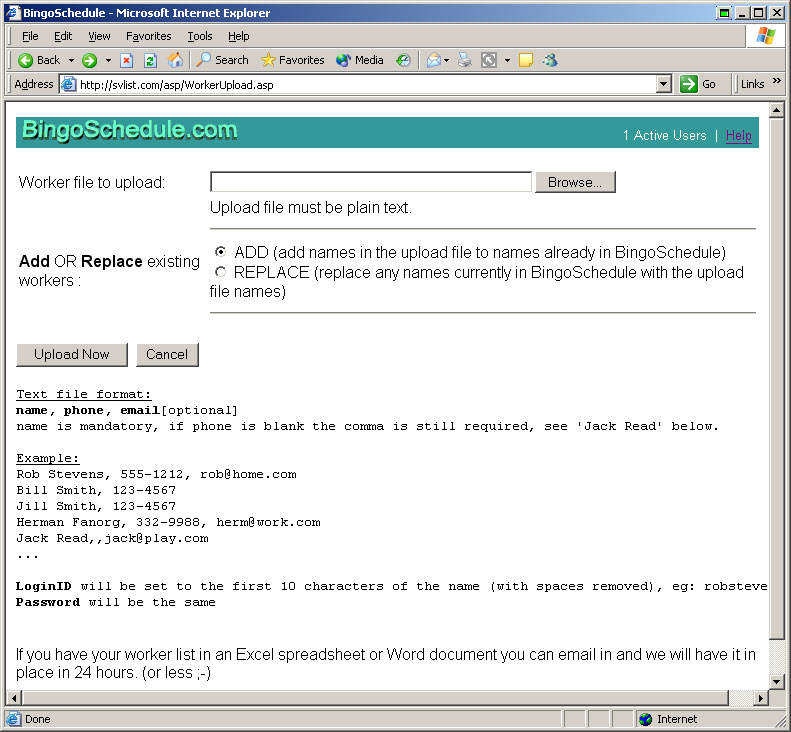Open the View menu
The width and height of the screenshot is (791, 732).
click(99, 36)
